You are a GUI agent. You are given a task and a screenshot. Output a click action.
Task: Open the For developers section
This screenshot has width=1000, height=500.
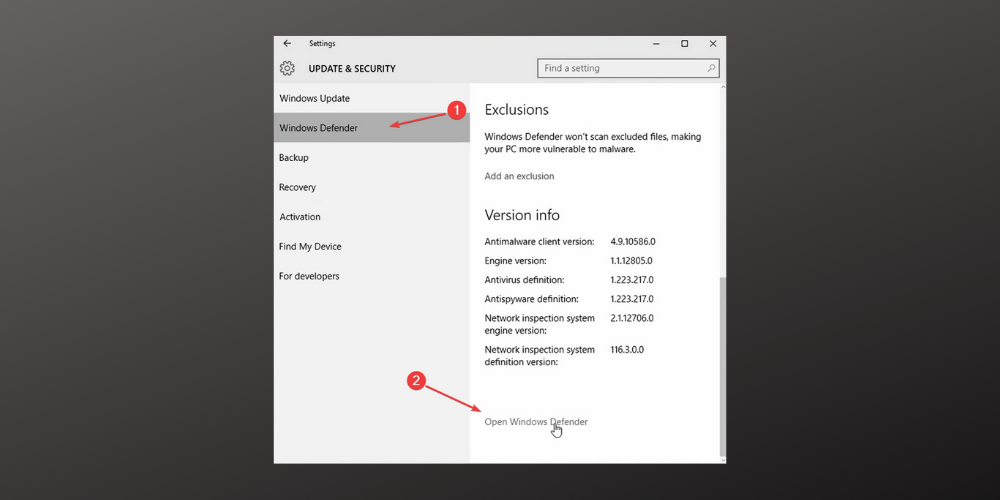[372, 276]
